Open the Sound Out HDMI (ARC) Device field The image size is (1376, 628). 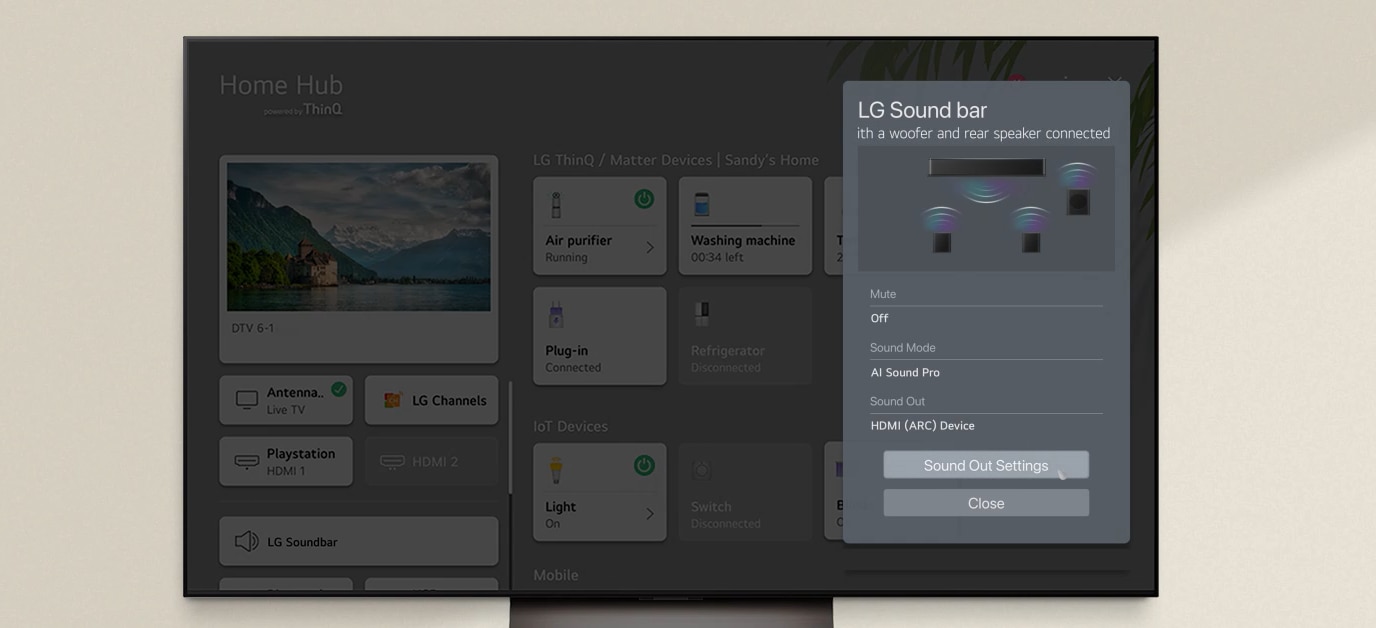point(985,425)
